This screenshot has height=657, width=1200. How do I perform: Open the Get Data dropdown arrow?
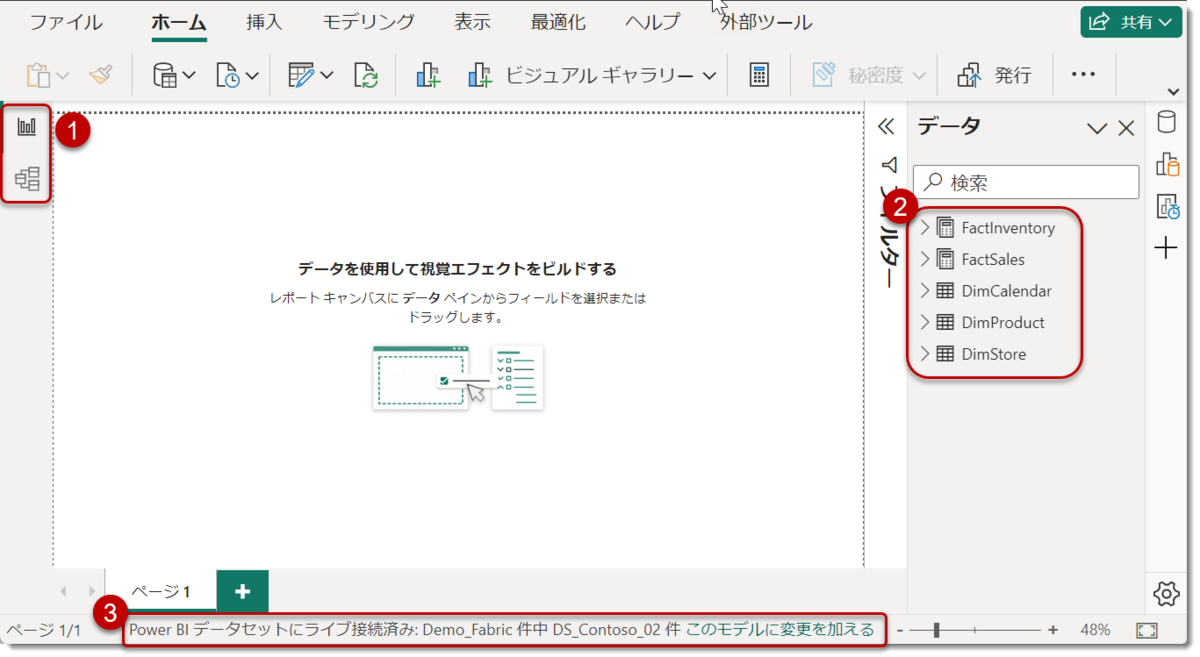[189, 76]
